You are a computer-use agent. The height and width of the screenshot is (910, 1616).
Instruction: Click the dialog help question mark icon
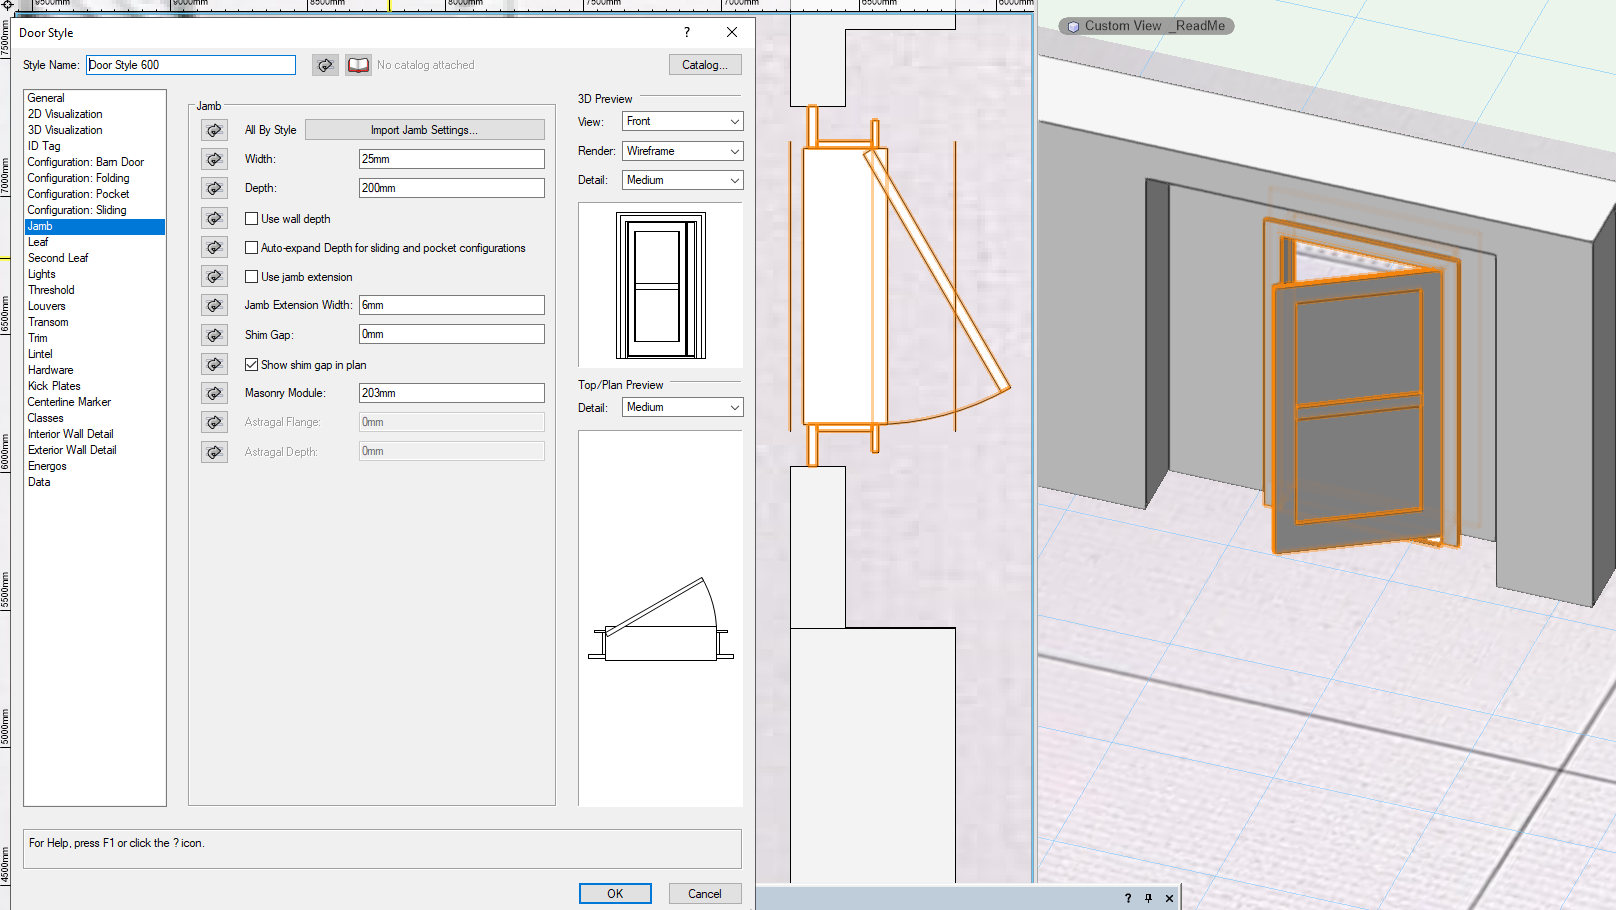(x=687, y=32)
